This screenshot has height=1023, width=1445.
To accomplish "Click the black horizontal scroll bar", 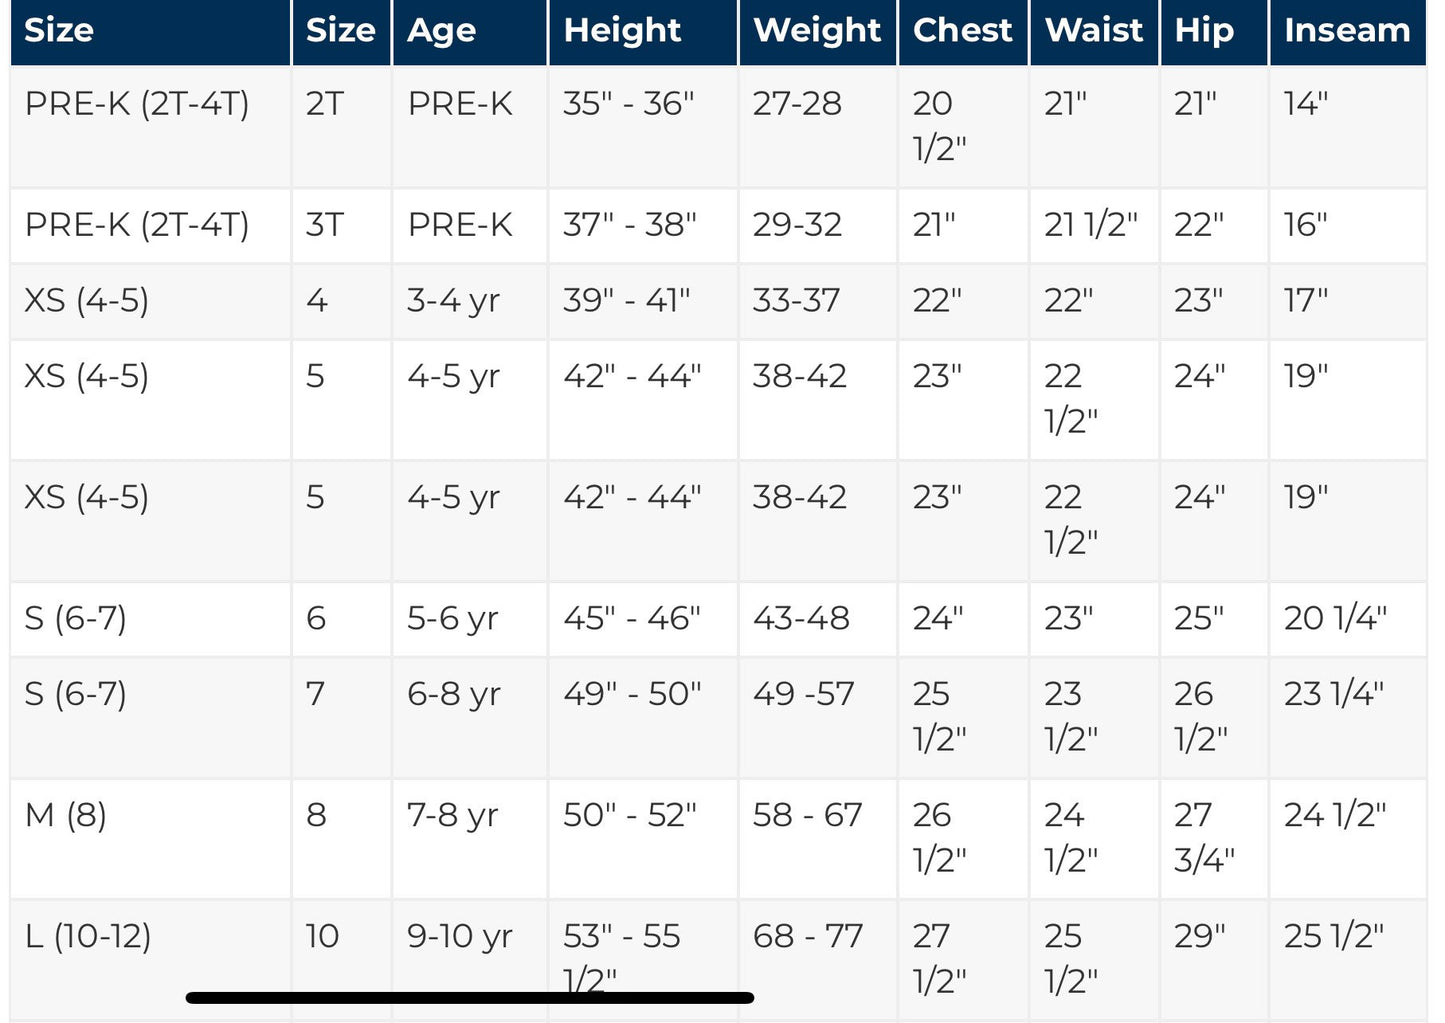I will [x=470, y=997].
